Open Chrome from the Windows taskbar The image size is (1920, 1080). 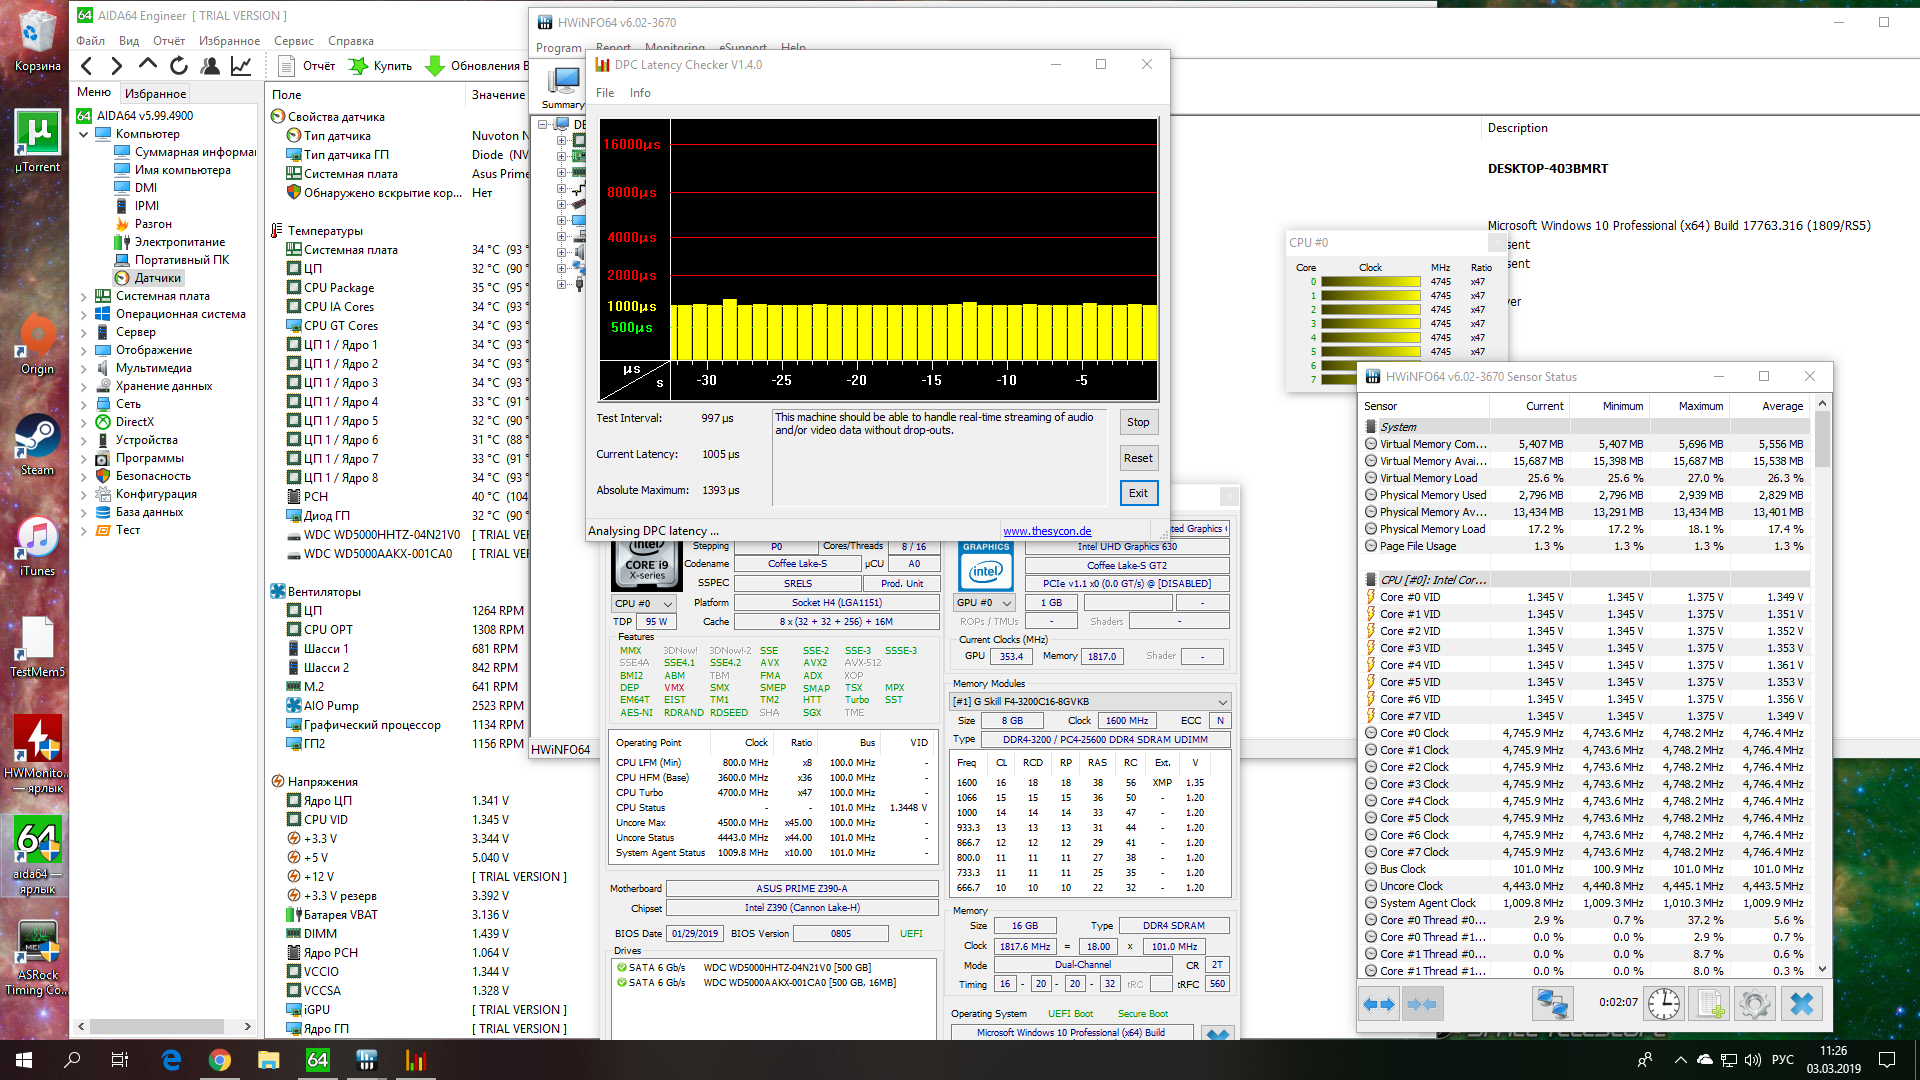pyautogui.click(x=220, y=1060)
